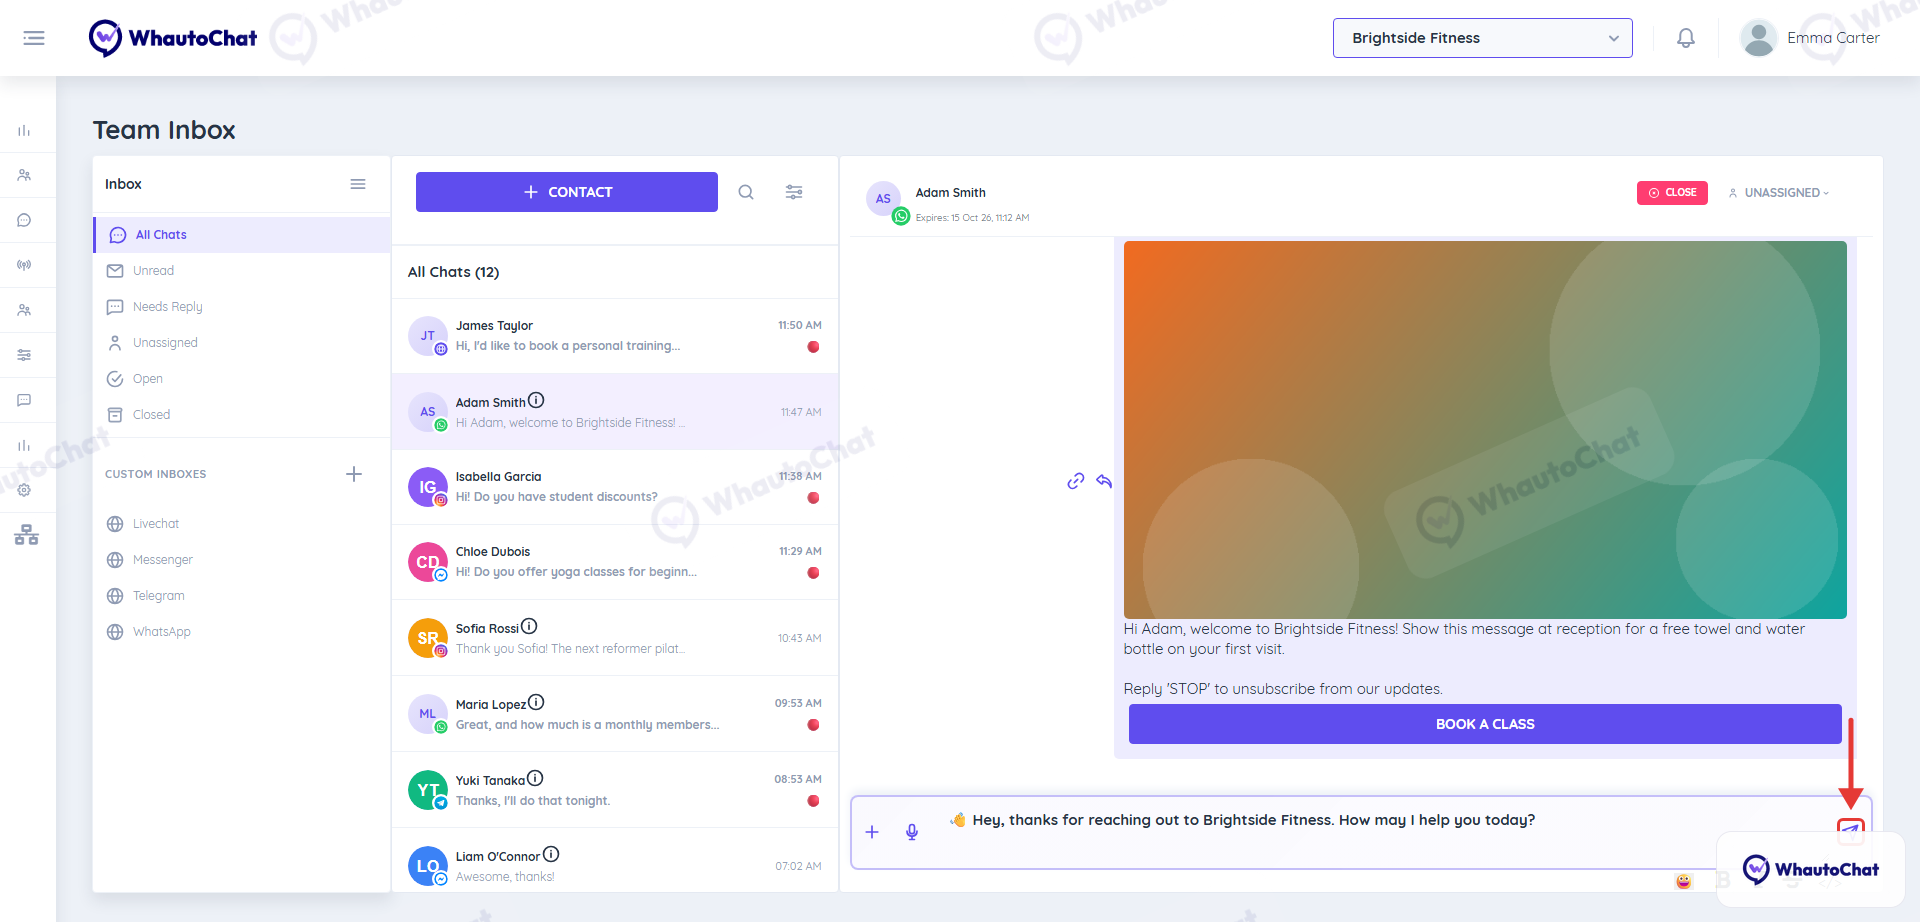
Task: Copy the message link icon
Action: pyautogui.click(x=1076, y=481)
